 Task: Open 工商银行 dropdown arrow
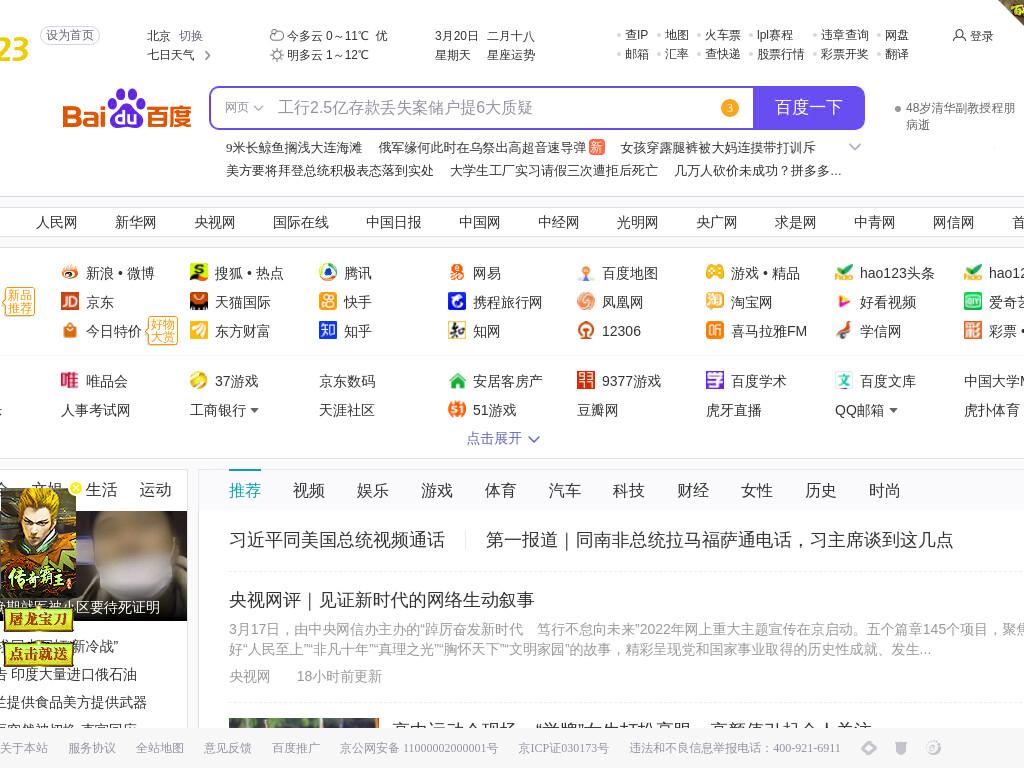click(254, 410)
